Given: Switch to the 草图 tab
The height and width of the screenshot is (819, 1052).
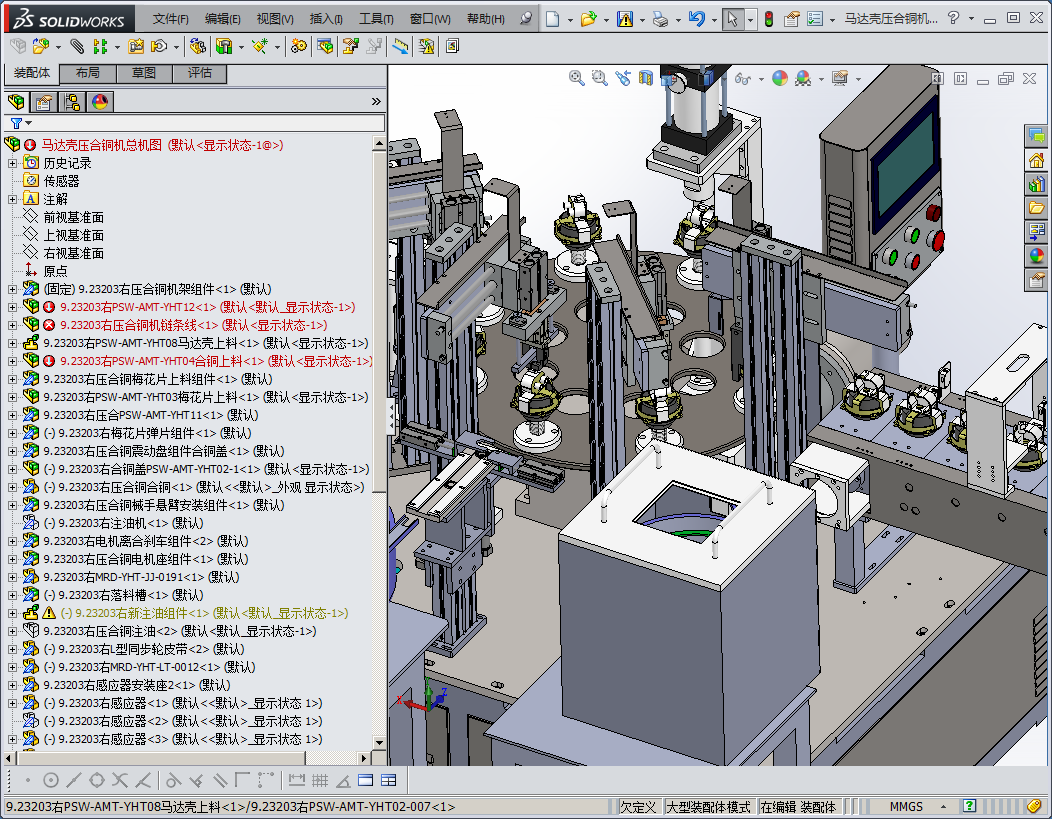Looking at the screenshot, I should click(144, 73).
